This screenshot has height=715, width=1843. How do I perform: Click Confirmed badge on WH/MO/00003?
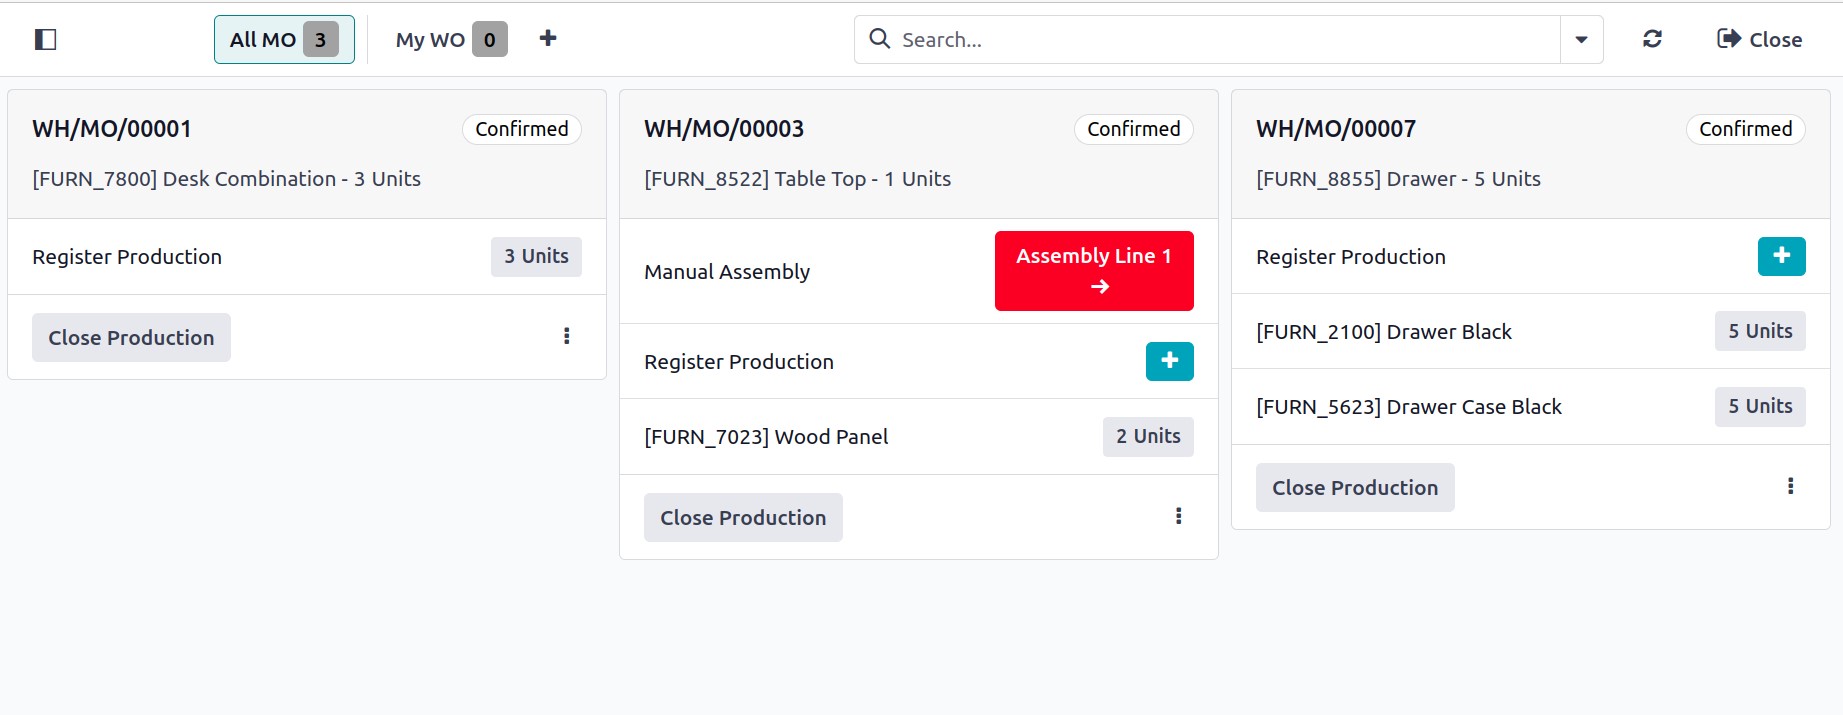pos(1134,129)
